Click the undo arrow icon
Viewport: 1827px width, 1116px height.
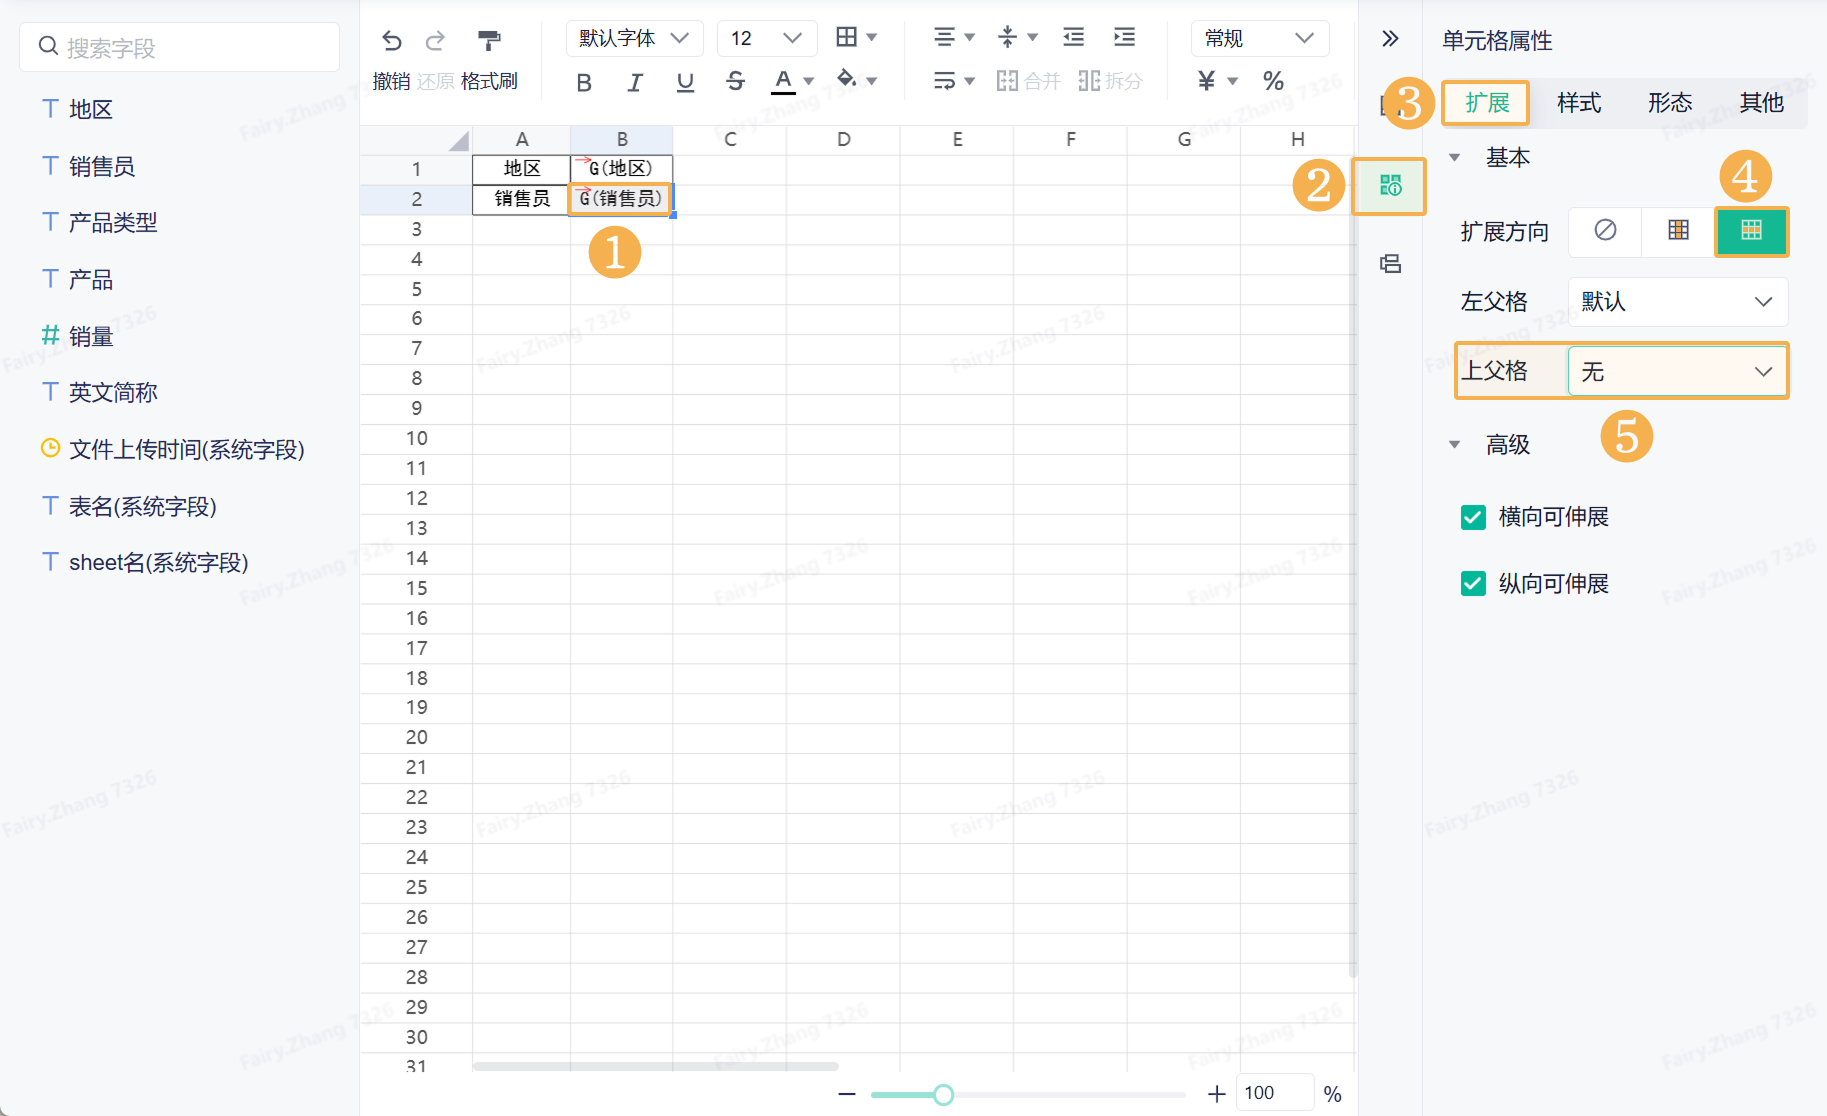(x=391, y=40)
